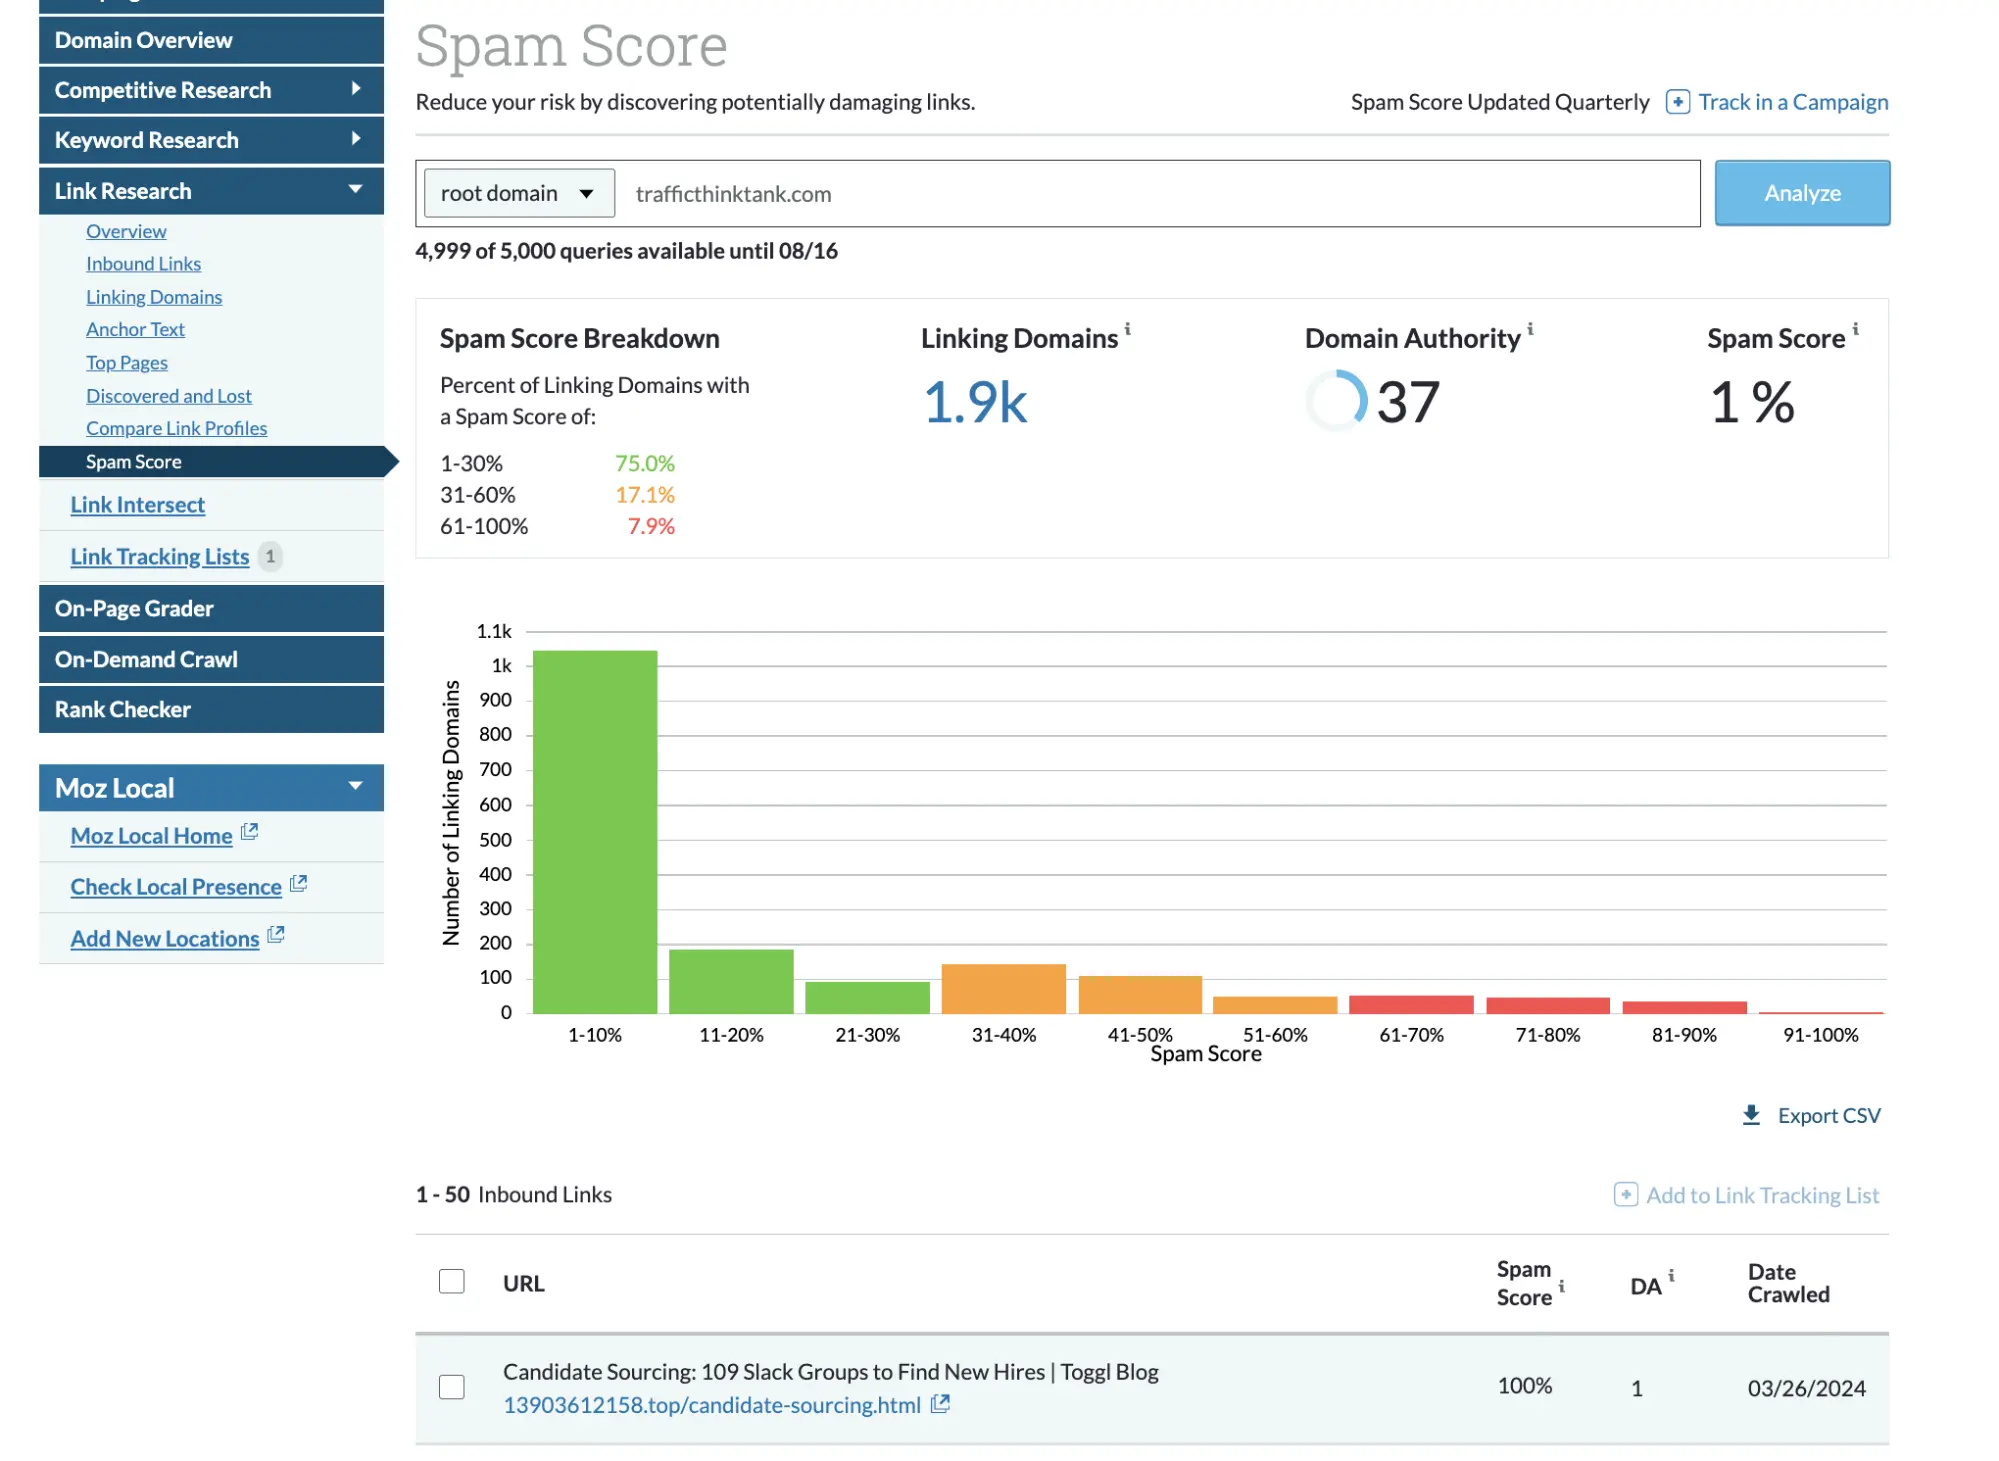Click the plus icon for Track in a Campaign
Screen dimensions: 1999x1461
pyautogui.click(x=1677, y=101)
